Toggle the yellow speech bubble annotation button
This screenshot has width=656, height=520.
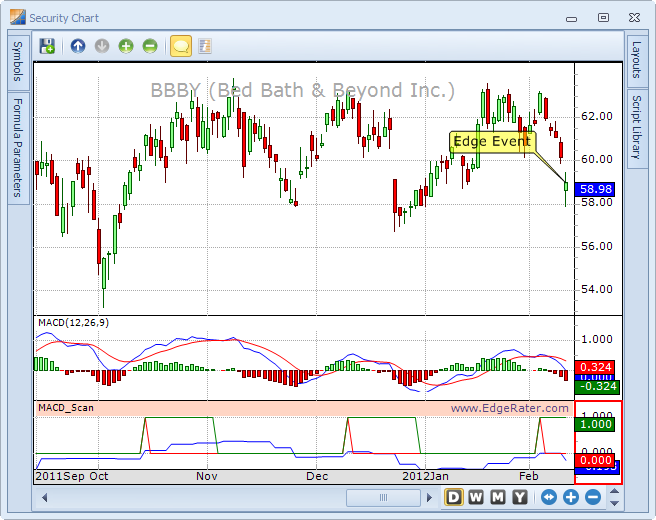pos(181,46)
